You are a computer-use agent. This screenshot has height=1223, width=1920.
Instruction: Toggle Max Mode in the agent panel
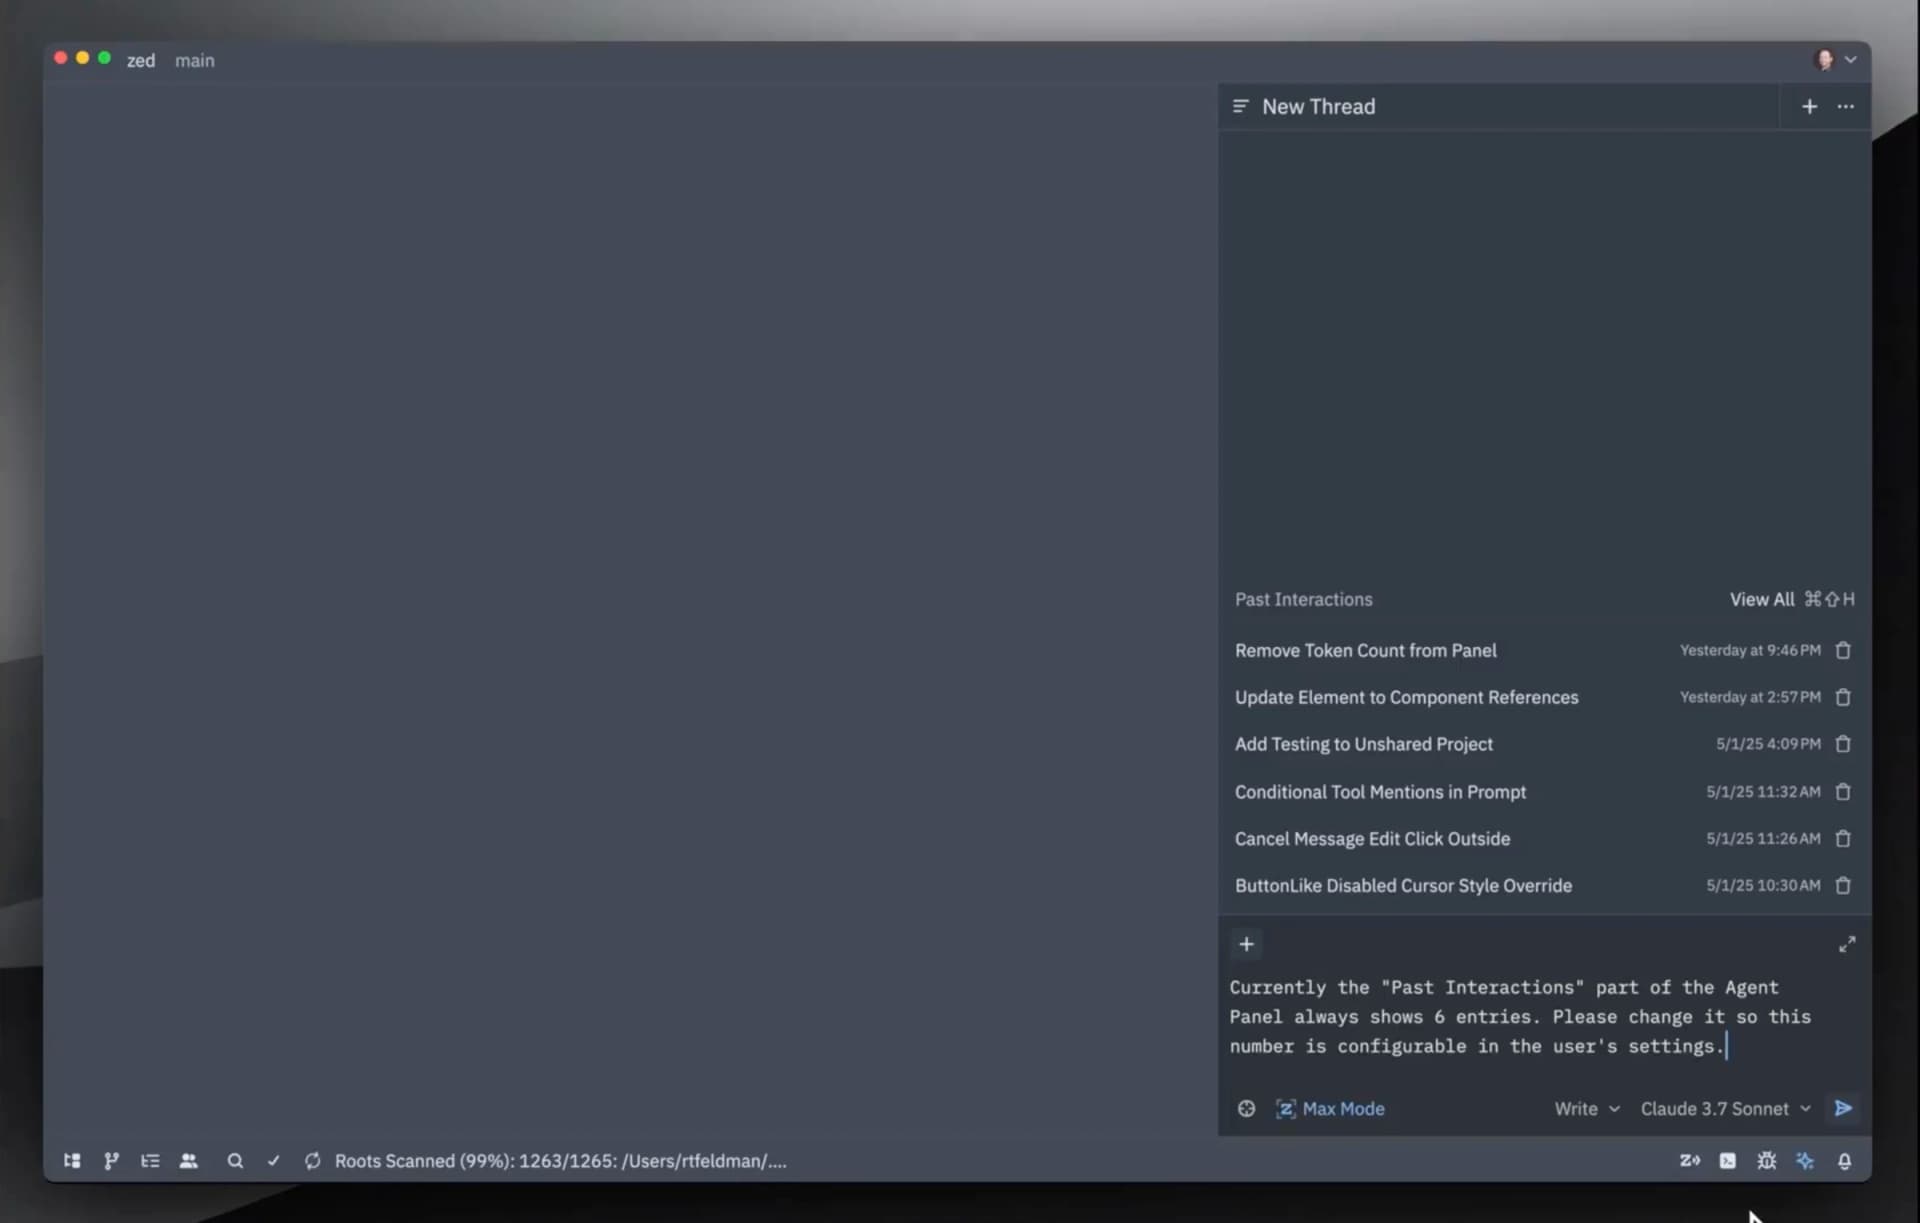(x=1330, y=1108)
